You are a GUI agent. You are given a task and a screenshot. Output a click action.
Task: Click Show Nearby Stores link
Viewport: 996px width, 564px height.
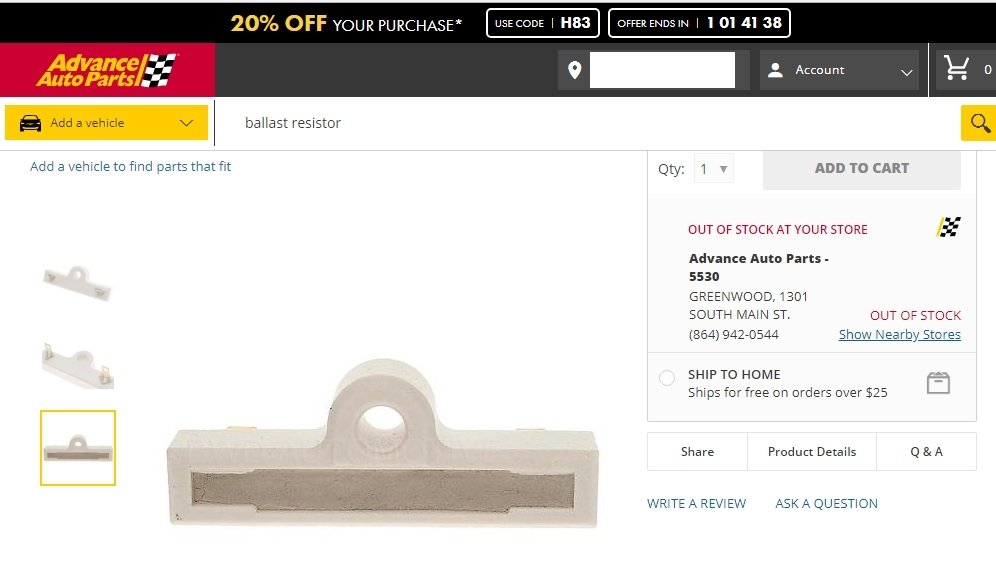tap(899, 335)
